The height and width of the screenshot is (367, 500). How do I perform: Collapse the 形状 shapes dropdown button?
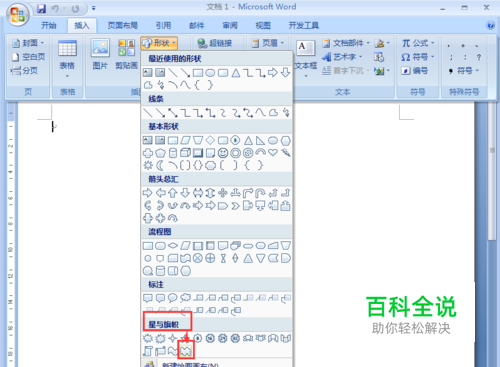tap(159, 43)
